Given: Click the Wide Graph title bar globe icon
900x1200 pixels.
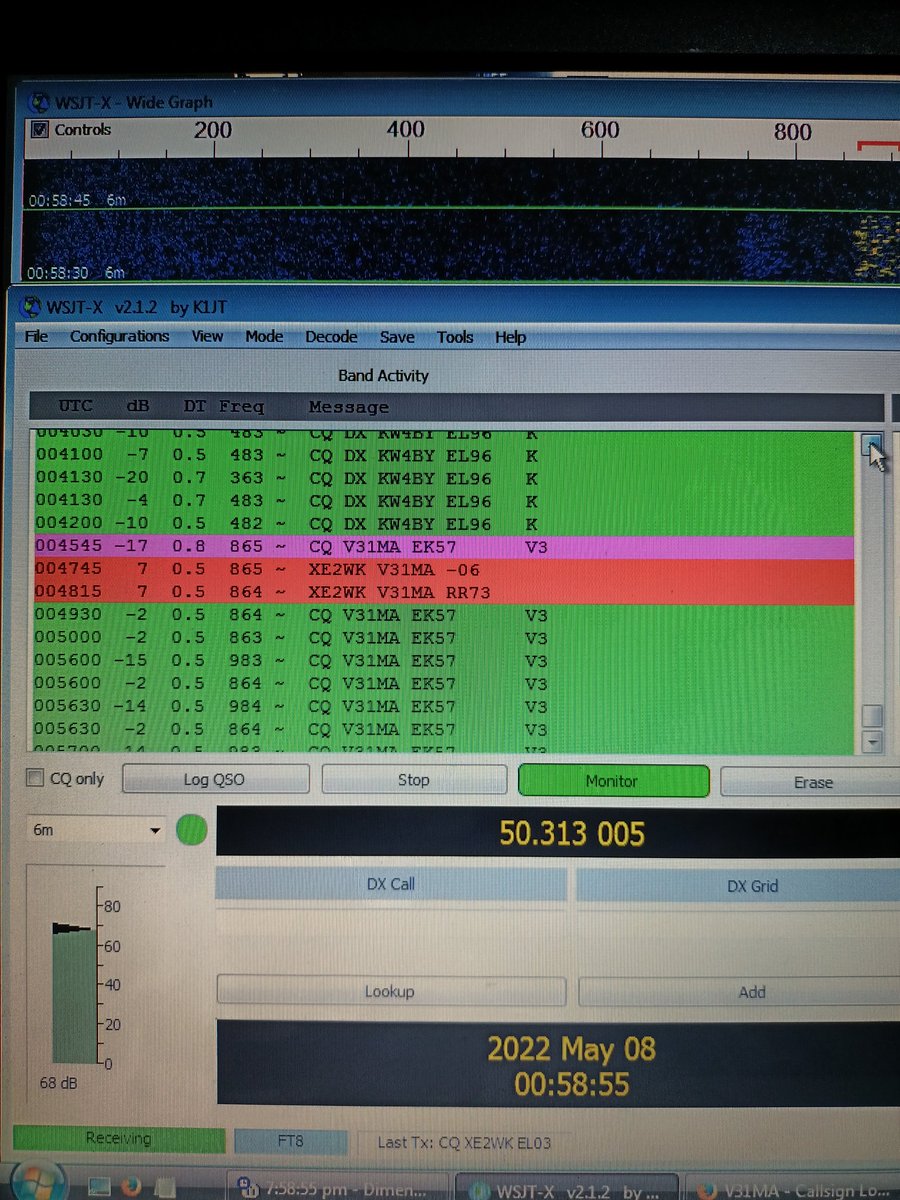Looking at the screenshot, I should click(40, 102).
